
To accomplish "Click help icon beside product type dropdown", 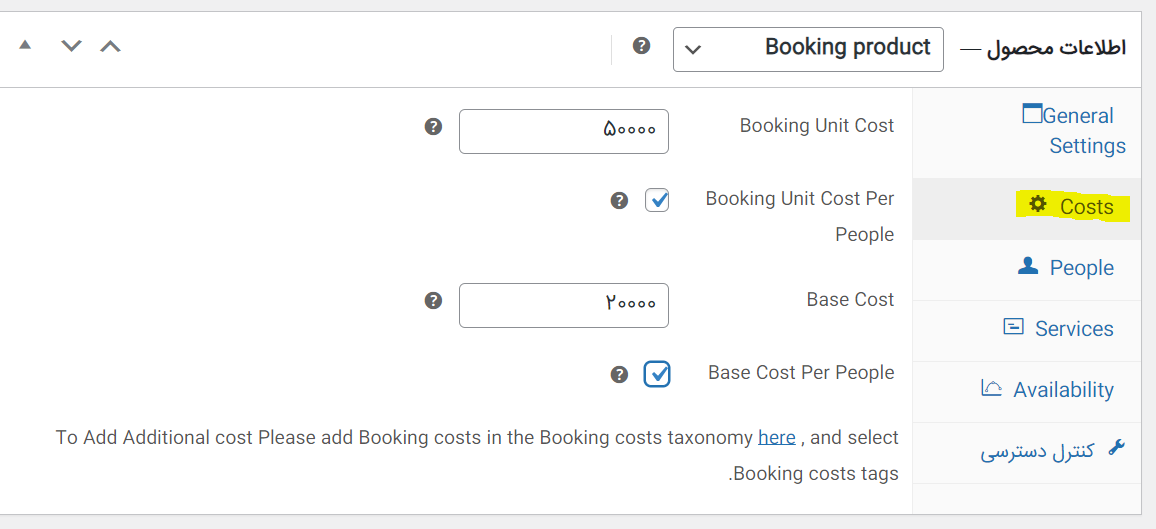I will pos(642,46).
